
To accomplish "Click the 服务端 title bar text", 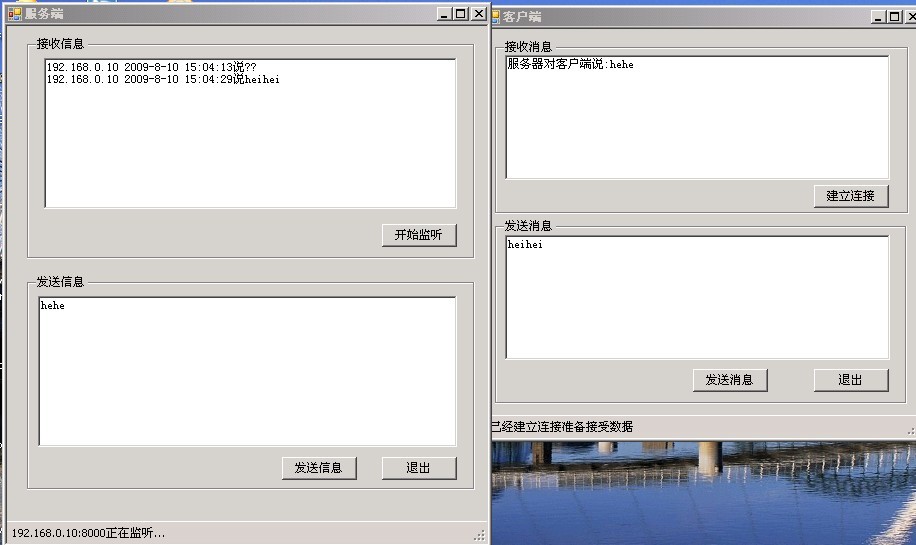I will point(44,13).
